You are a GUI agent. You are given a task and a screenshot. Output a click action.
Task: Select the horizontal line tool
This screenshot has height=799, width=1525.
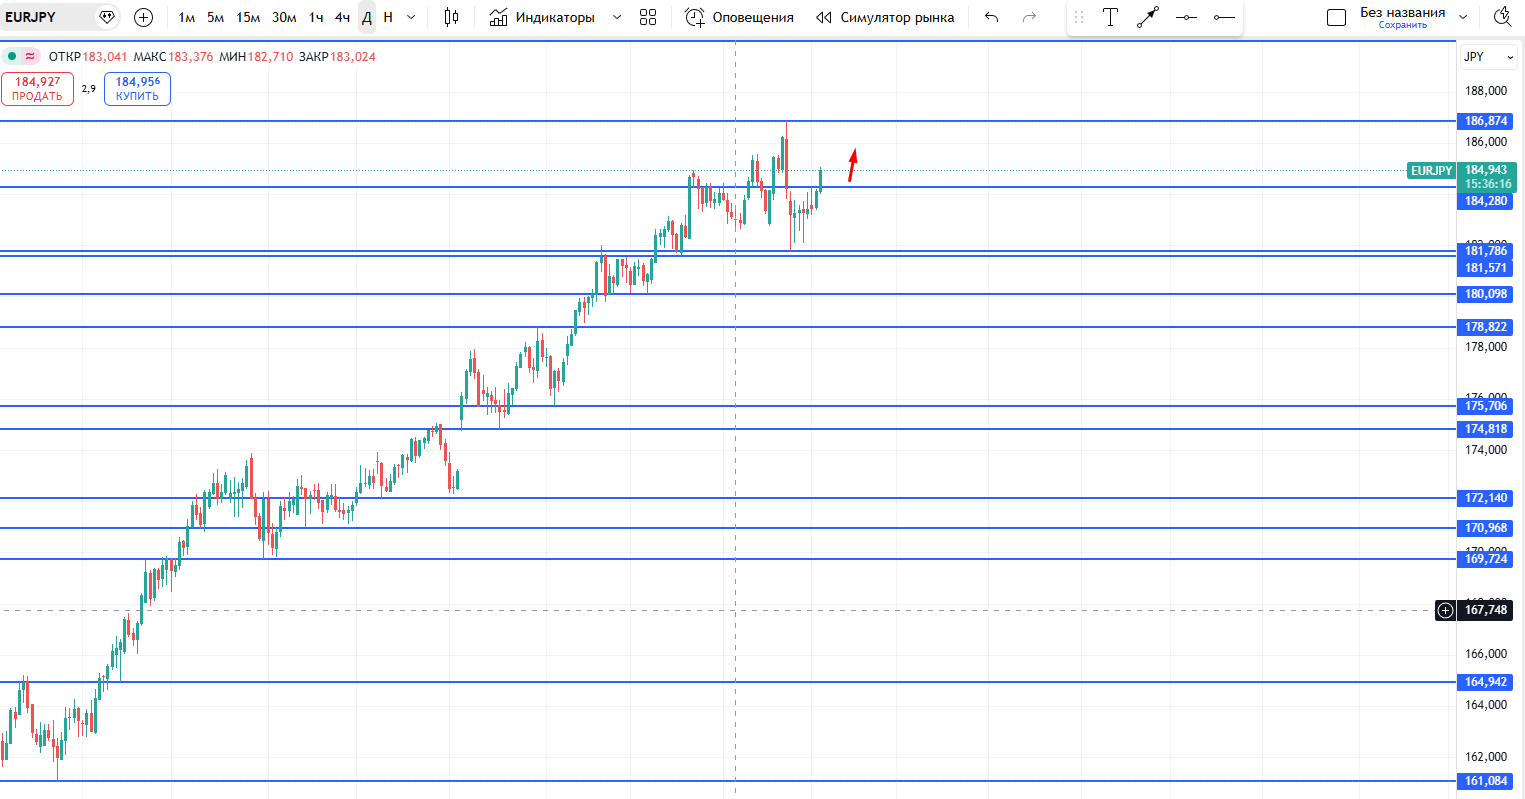(1186, 17)
